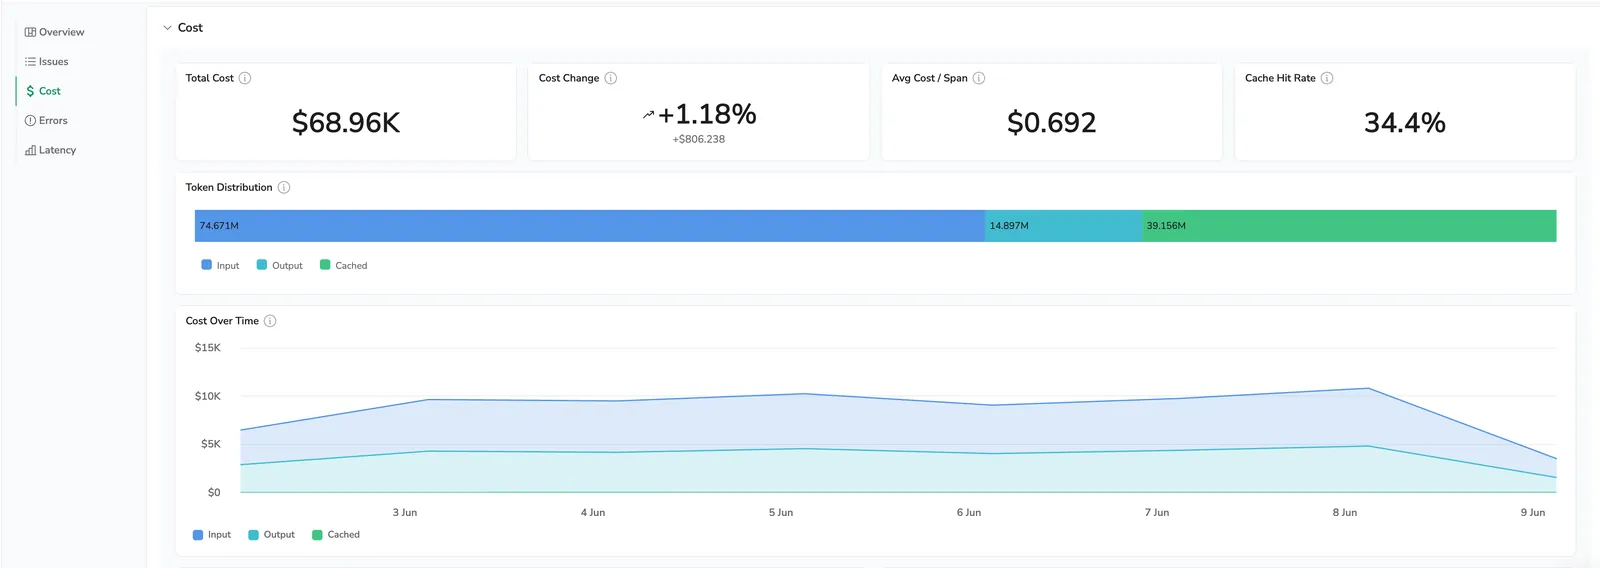Viewport: 1600px width, 568px height.
Task: Click the +$806.238 change amount
Action: click(699, 139)
